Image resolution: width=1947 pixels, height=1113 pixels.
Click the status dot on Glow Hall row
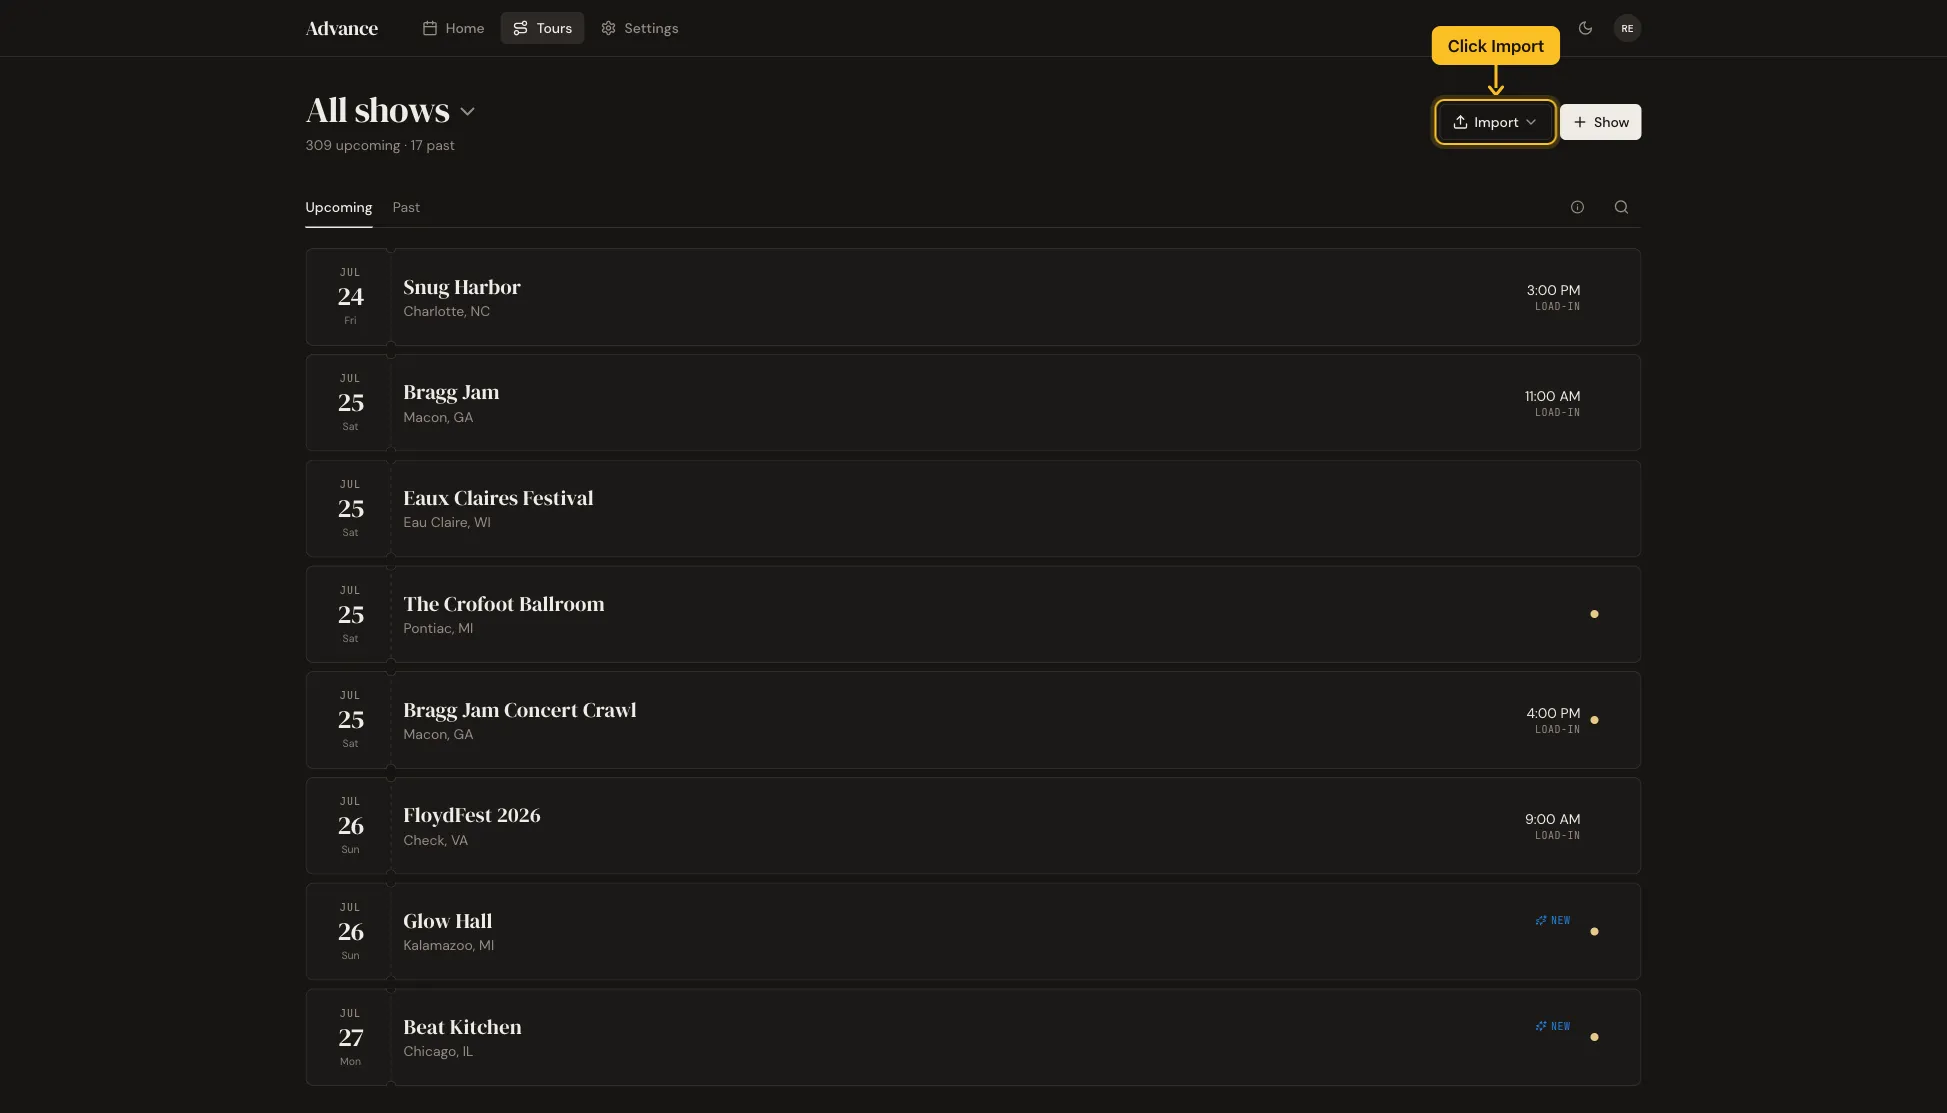[1594, 932]
